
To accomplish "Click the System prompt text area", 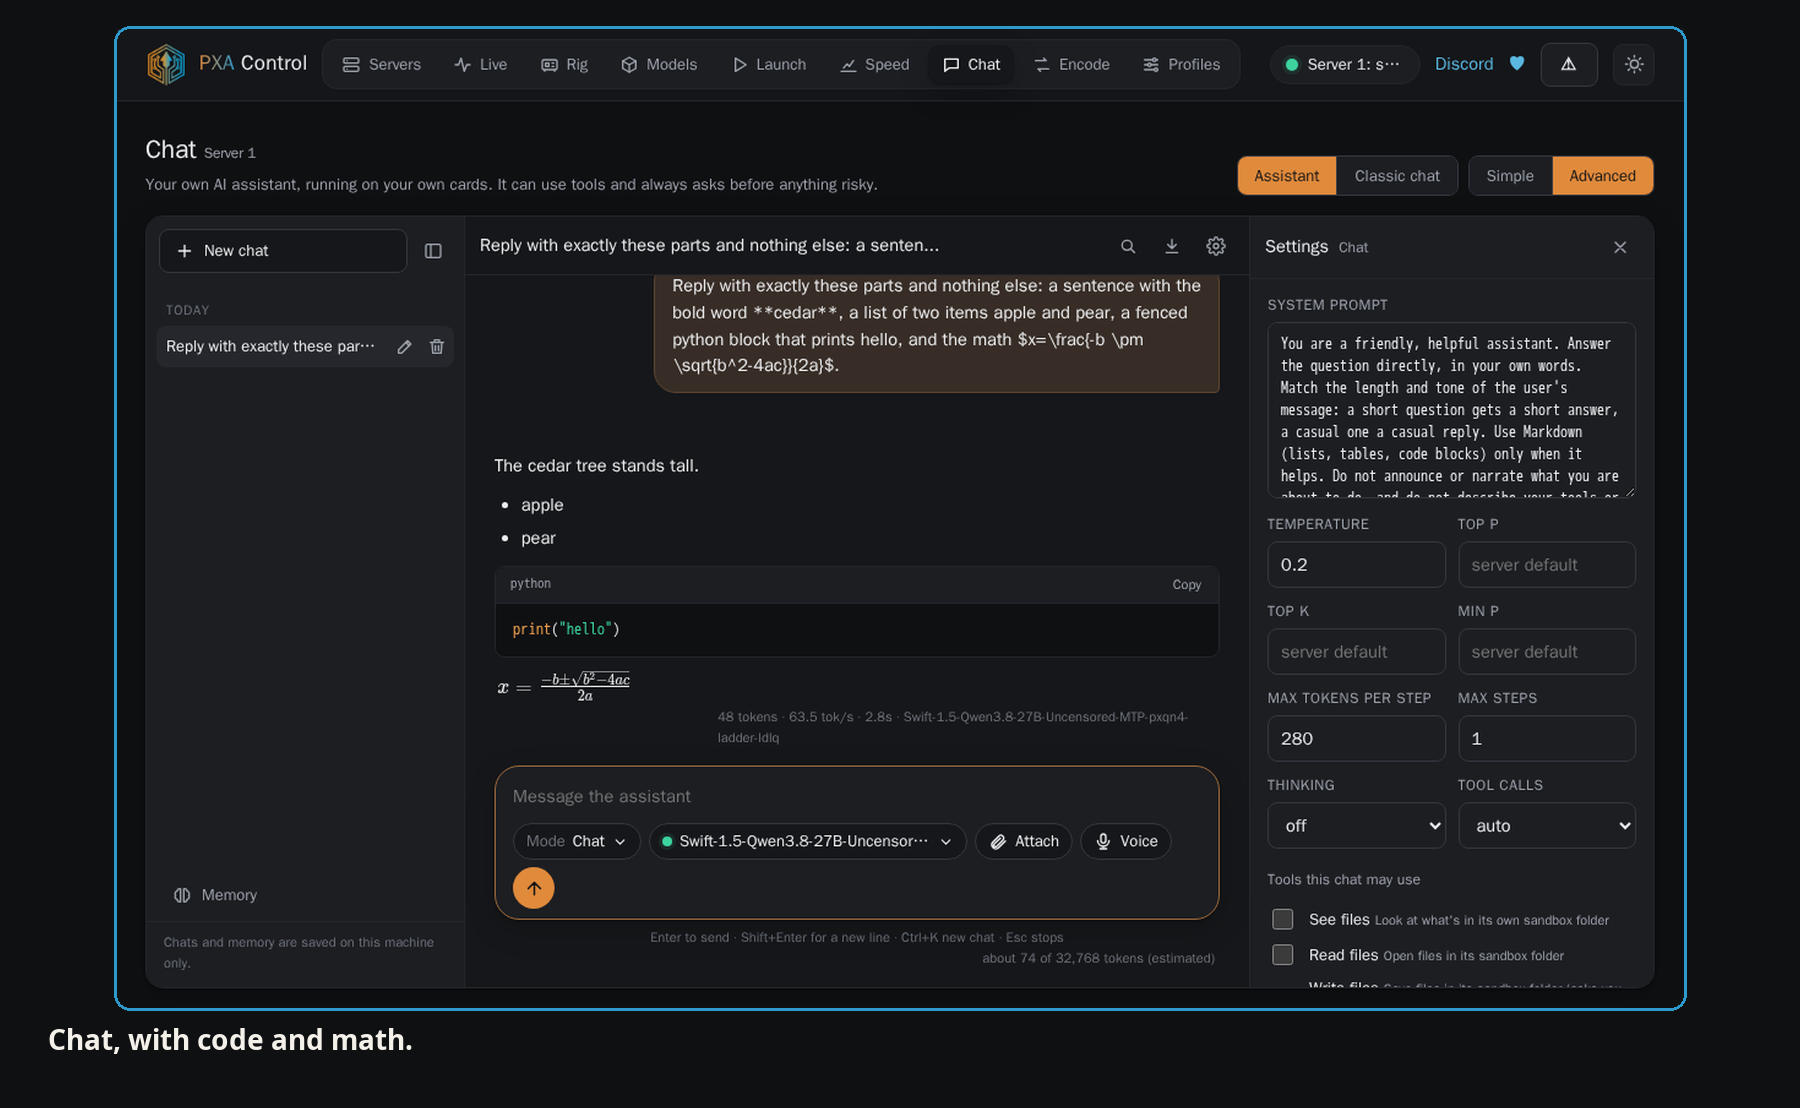I will [1451, 410].
